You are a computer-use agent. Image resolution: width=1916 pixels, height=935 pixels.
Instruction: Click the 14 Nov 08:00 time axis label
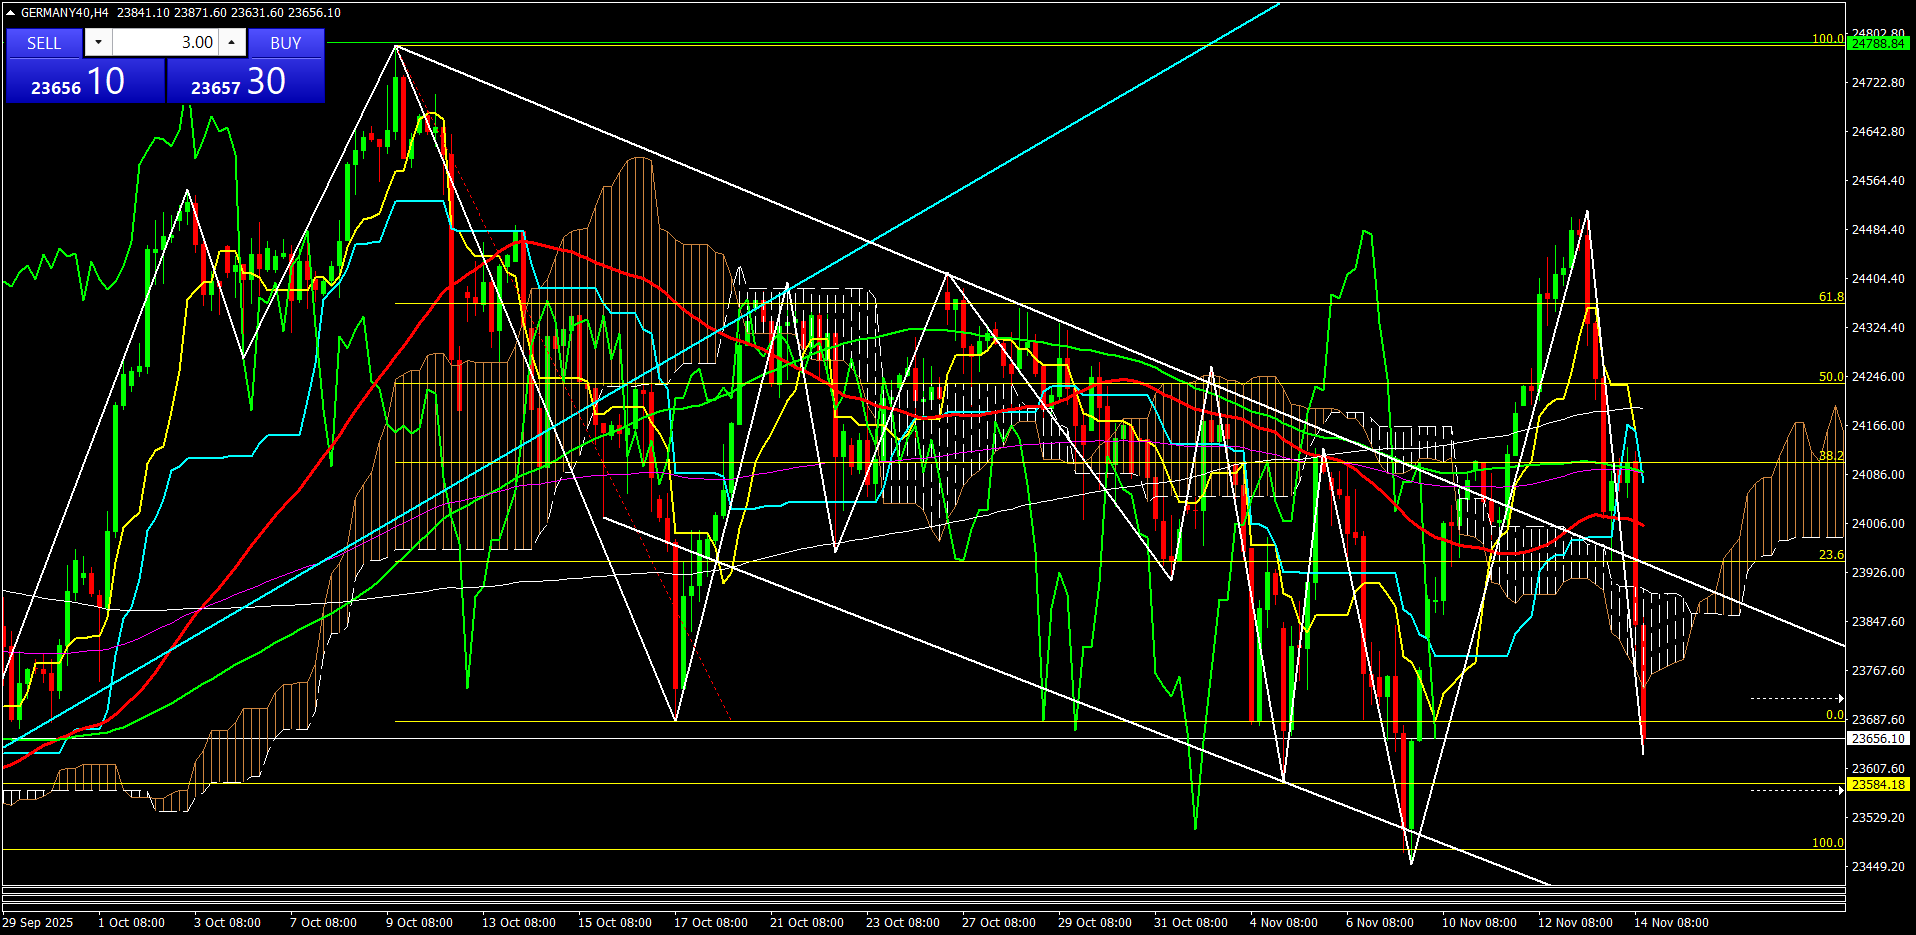(1670, 923)
